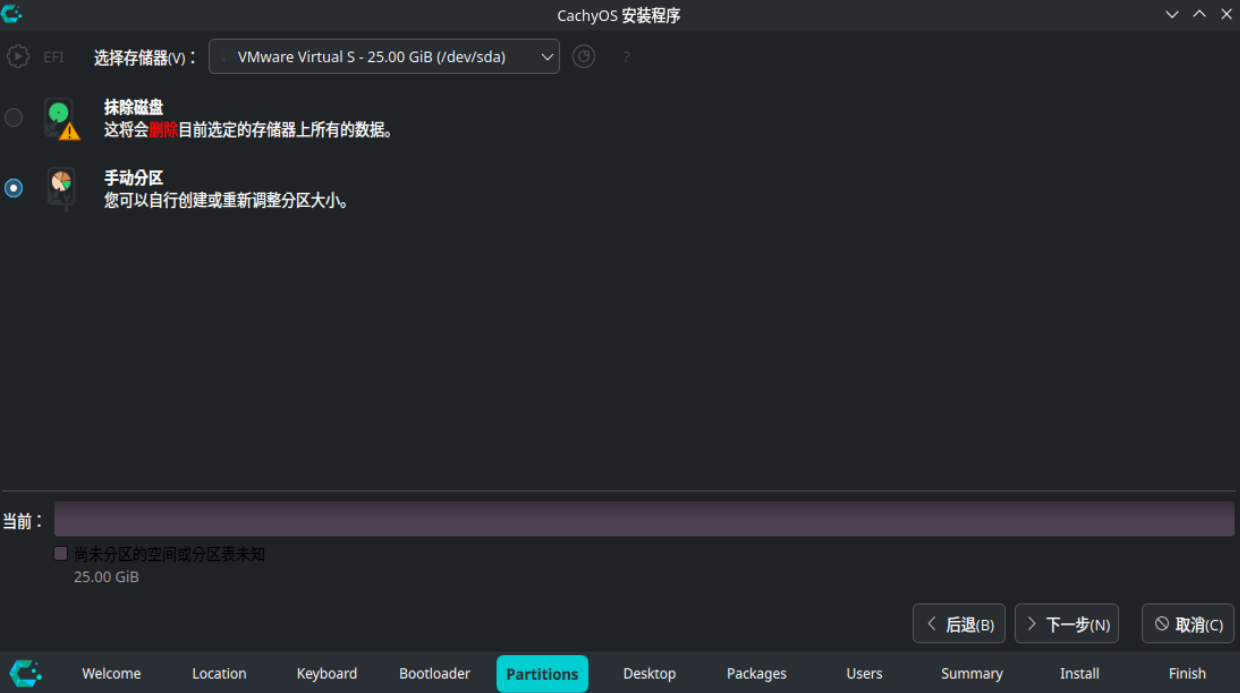Viewport: 1240px width, 693px height.
Task: Click the unpartitioned space legend square
Action: coord(61,554)
